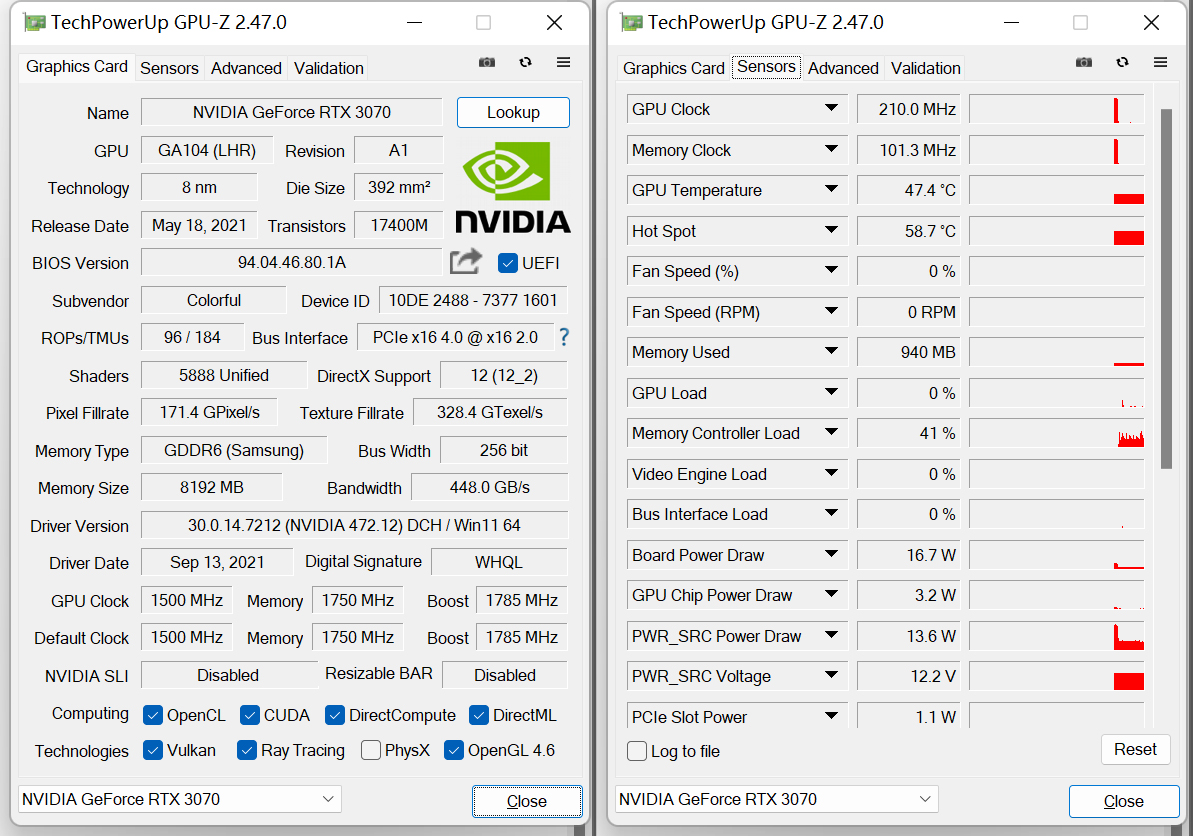
Task: Select Graphics Card tab in left window
Action: pos(77,67)
